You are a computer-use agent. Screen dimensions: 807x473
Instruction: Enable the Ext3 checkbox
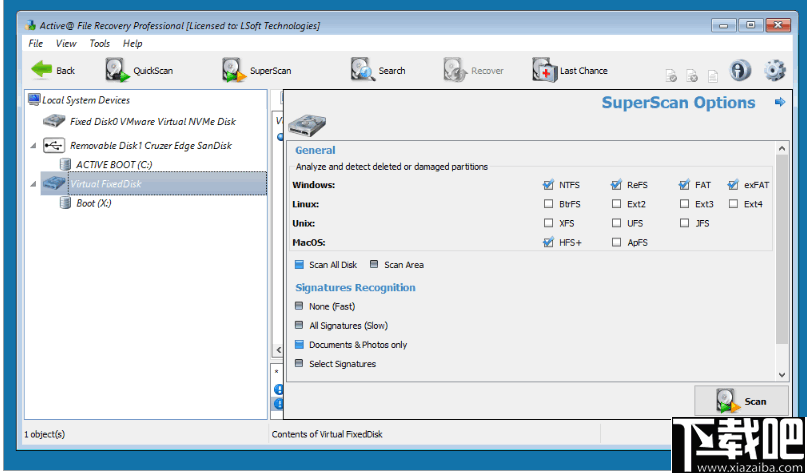[x=684, y=204]
